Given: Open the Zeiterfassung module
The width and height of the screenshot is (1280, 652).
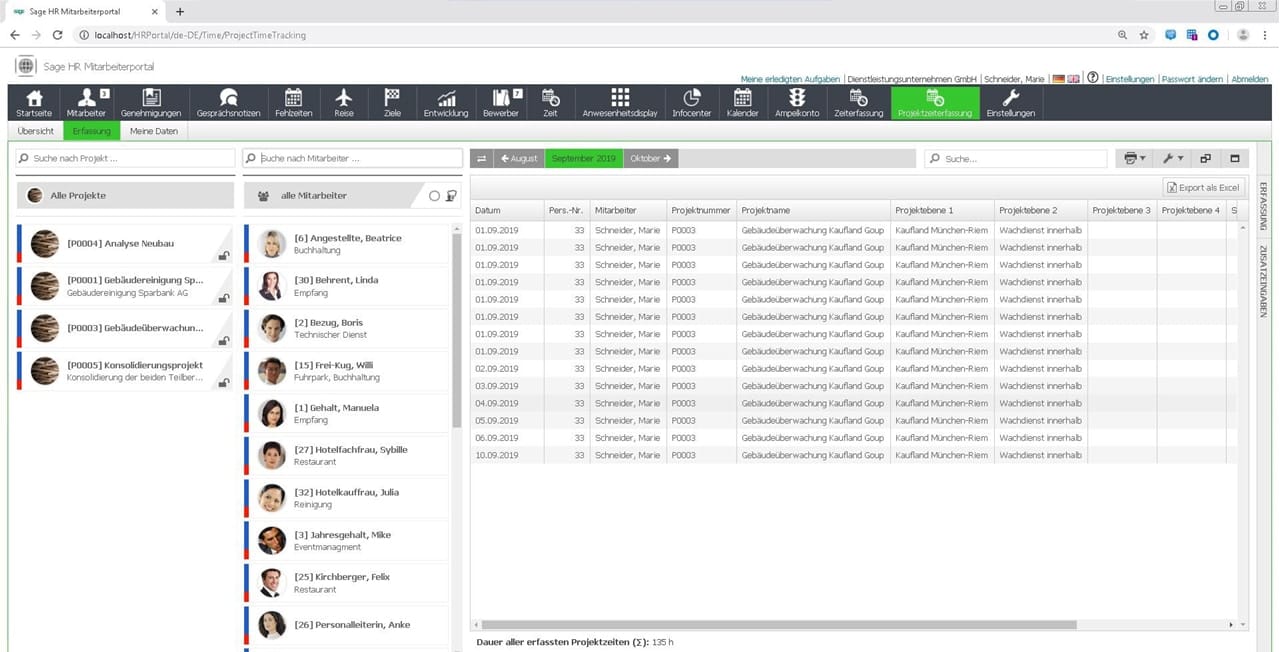Looking at the screenshot, I should pos(858,103).
